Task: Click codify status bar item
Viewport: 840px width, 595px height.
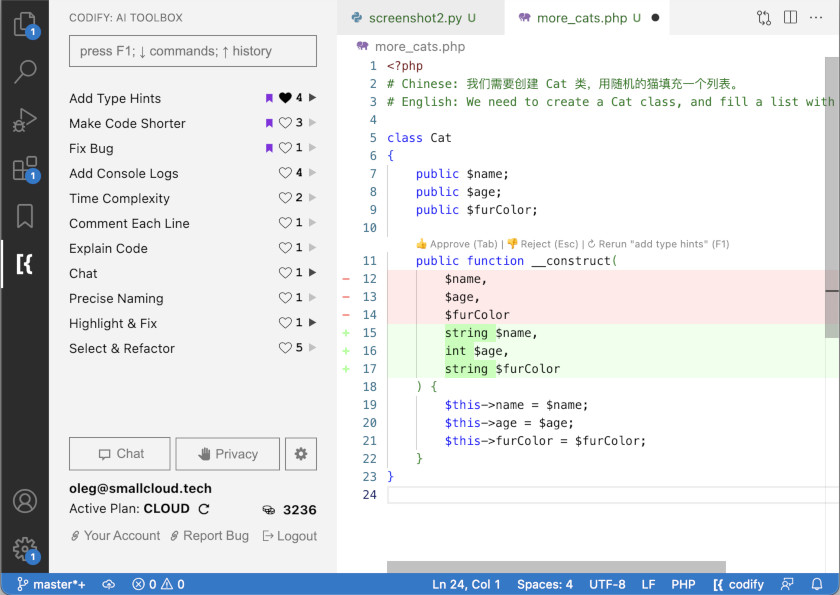Action: click(739, 584)
